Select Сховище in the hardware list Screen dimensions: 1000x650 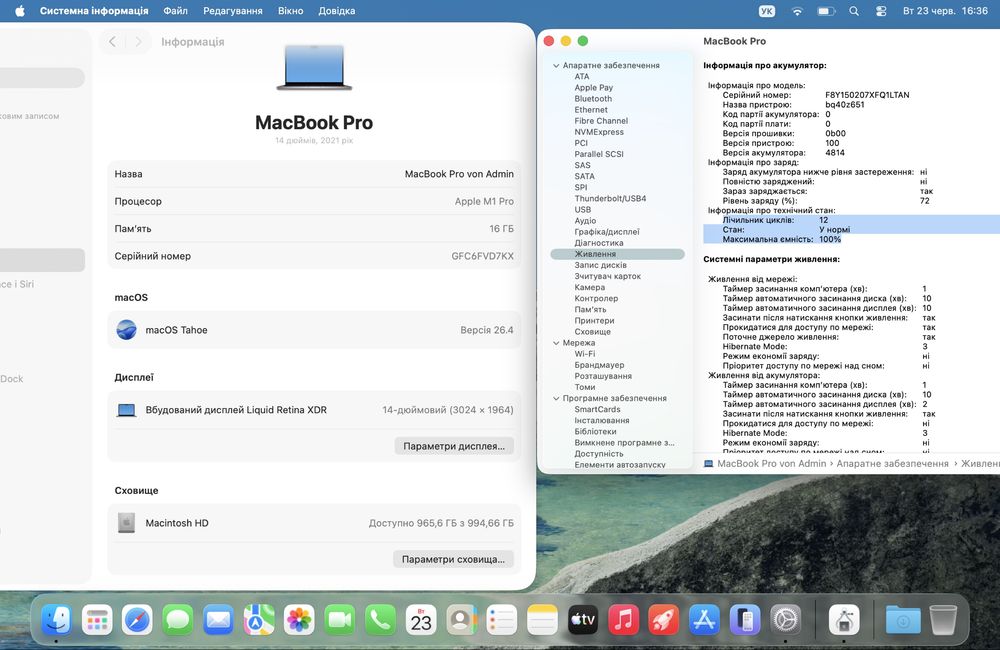pyautogui.click(x=592, y=332)
